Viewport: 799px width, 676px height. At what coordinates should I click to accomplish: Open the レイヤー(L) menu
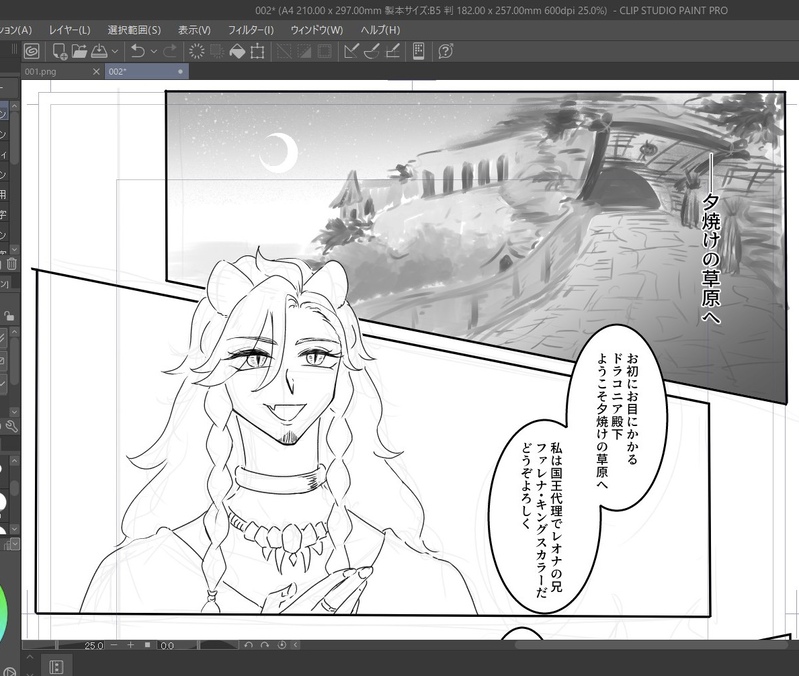(69, 30)
